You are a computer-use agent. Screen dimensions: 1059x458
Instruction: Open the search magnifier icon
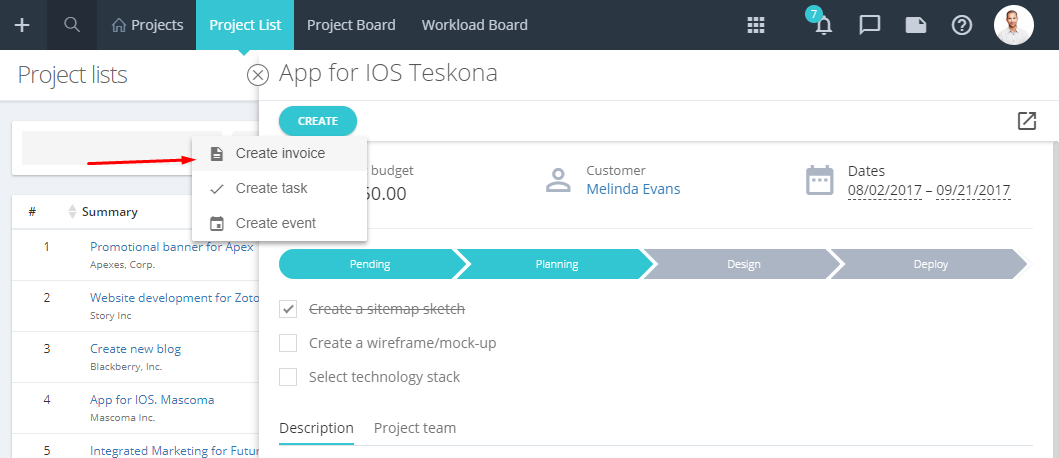pos(72,25)
